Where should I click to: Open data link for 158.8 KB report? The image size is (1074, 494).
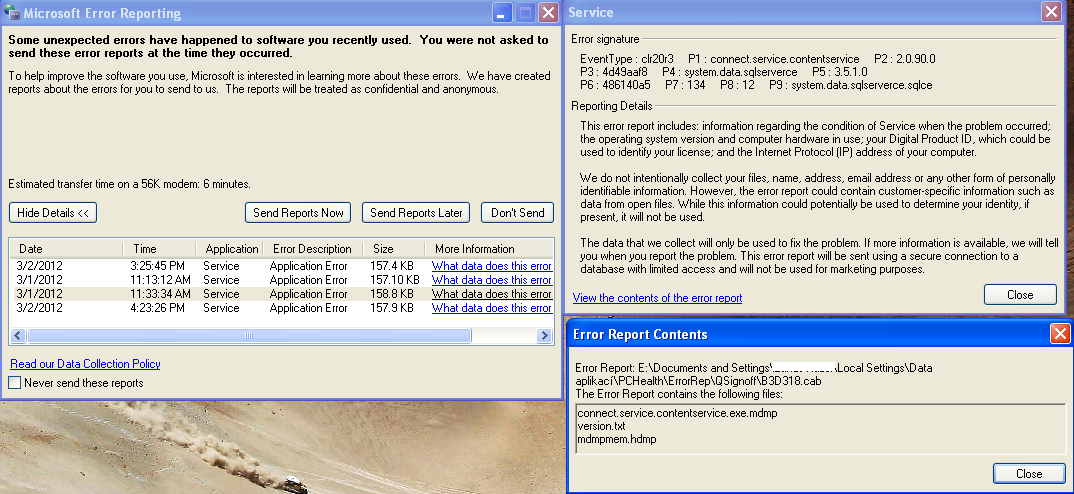(x=491, y=294)
